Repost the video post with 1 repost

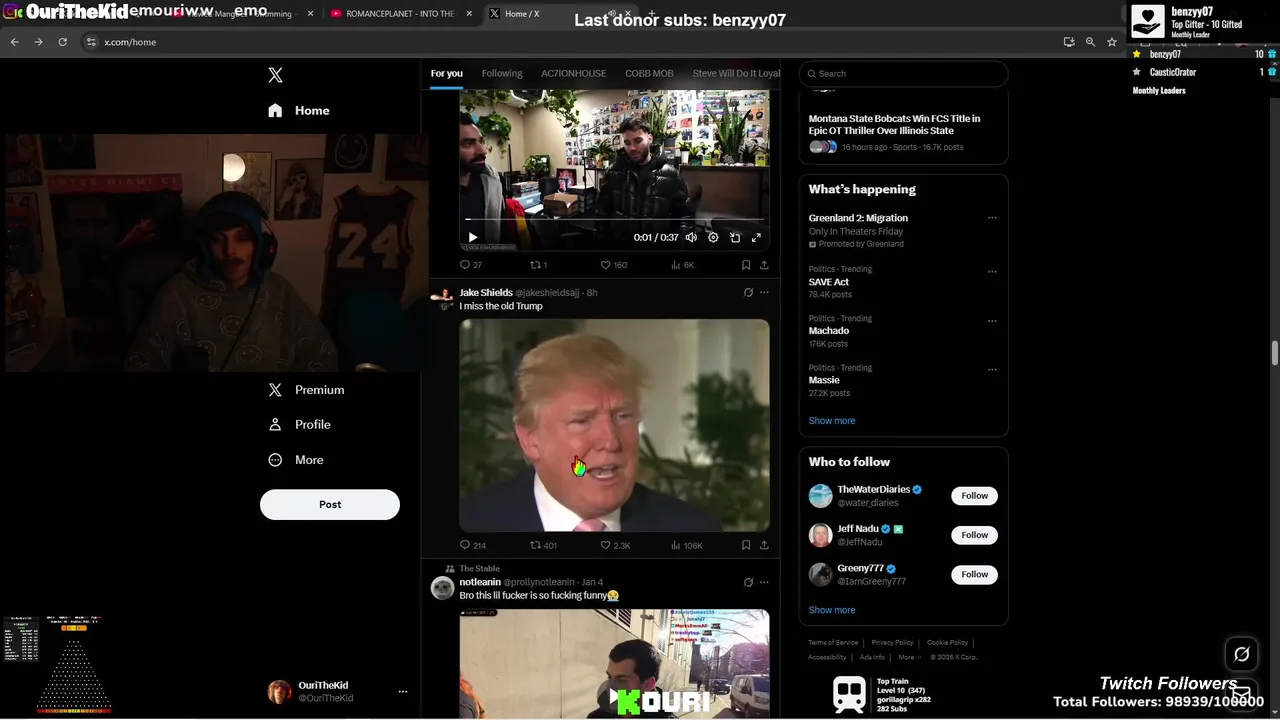pyautogui.click(x=538, y=265)
